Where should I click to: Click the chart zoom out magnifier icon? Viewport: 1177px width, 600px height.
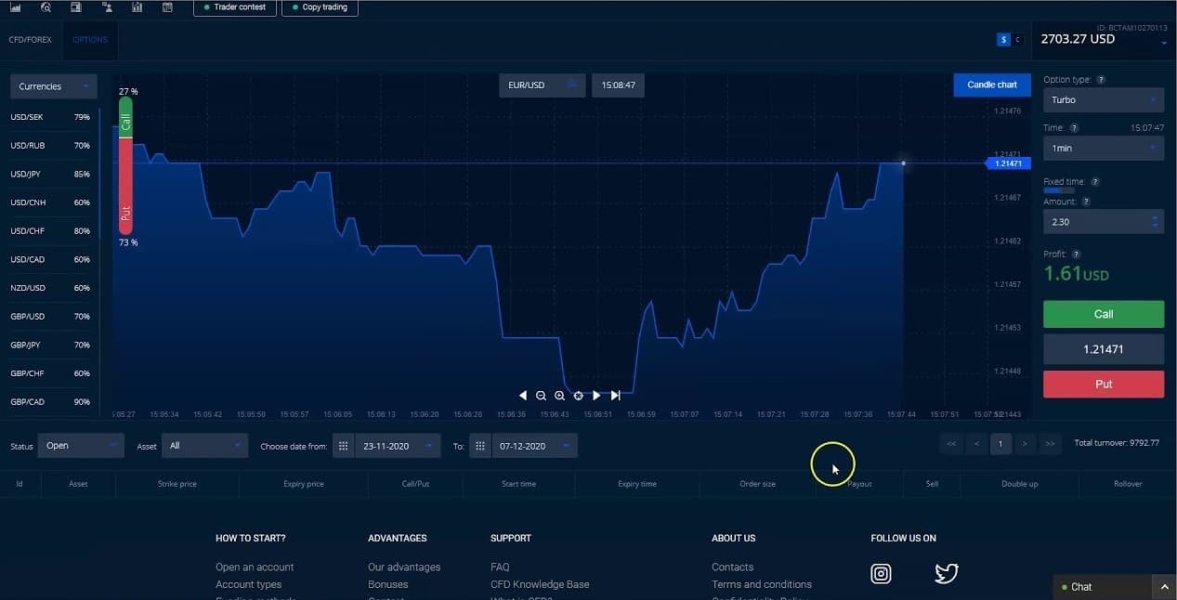click(x=541, y=396)
